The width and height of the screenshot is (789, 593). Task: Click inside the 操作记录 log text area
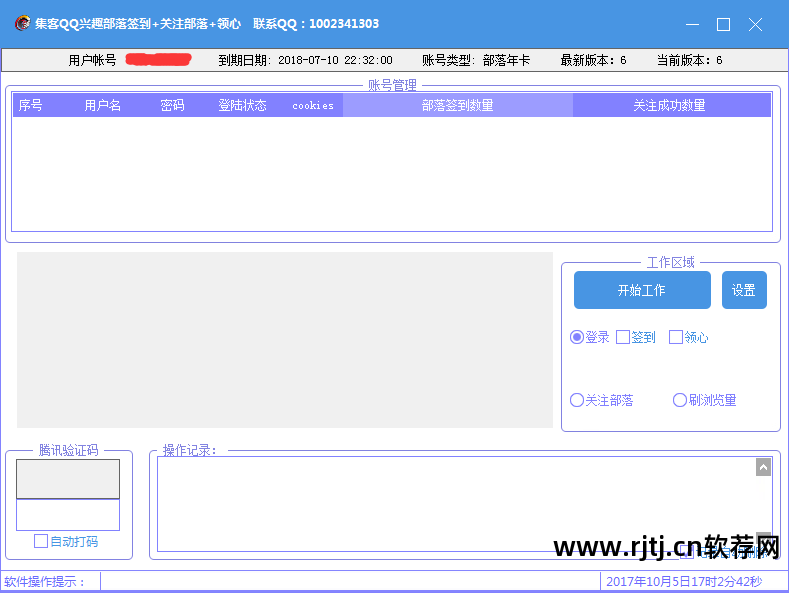pos(456,503)
